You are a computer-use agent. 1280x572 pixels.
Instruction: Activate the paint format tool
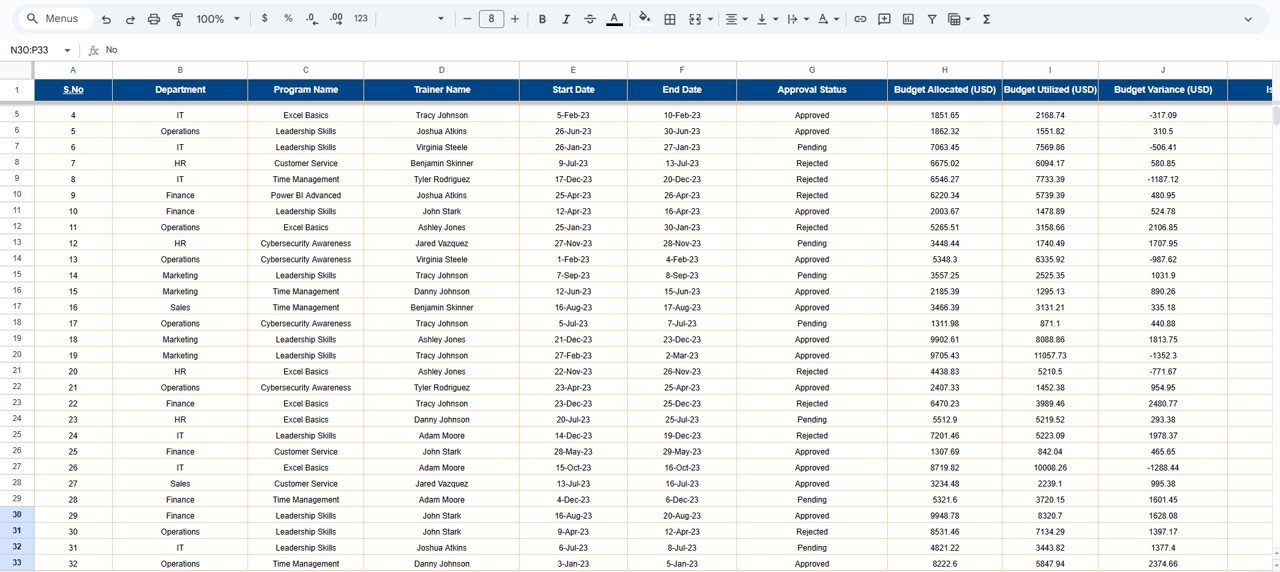pos(178,19)
